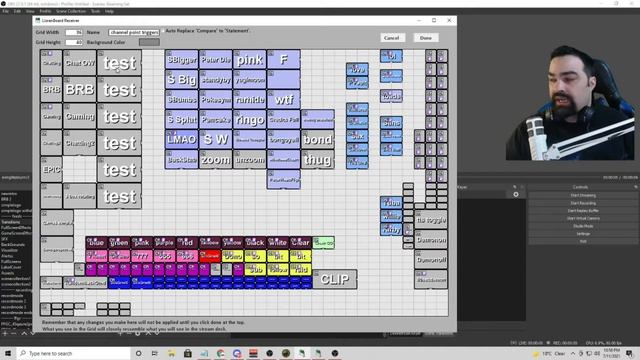640x360 pixels.
Task: Select the F deck button
Action: tap(284, 60)
